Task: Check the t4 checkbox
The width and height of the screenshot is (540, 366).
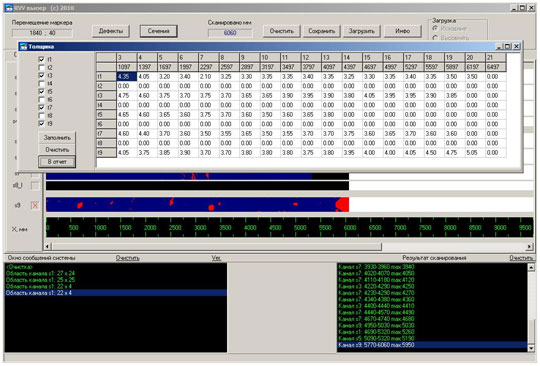Action: click(41, 83)
